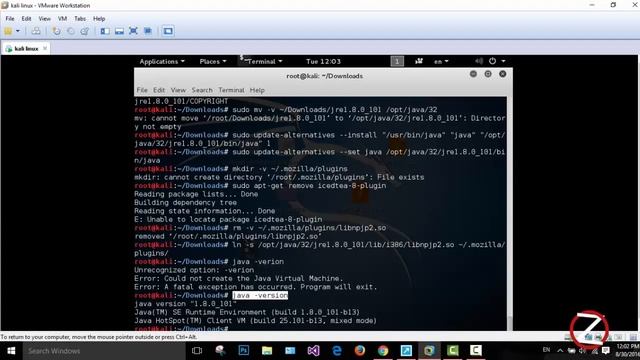Viewport: 640px width, 360px height.
Task: Click the Unity mode toolbar icon
Action: 148,31
